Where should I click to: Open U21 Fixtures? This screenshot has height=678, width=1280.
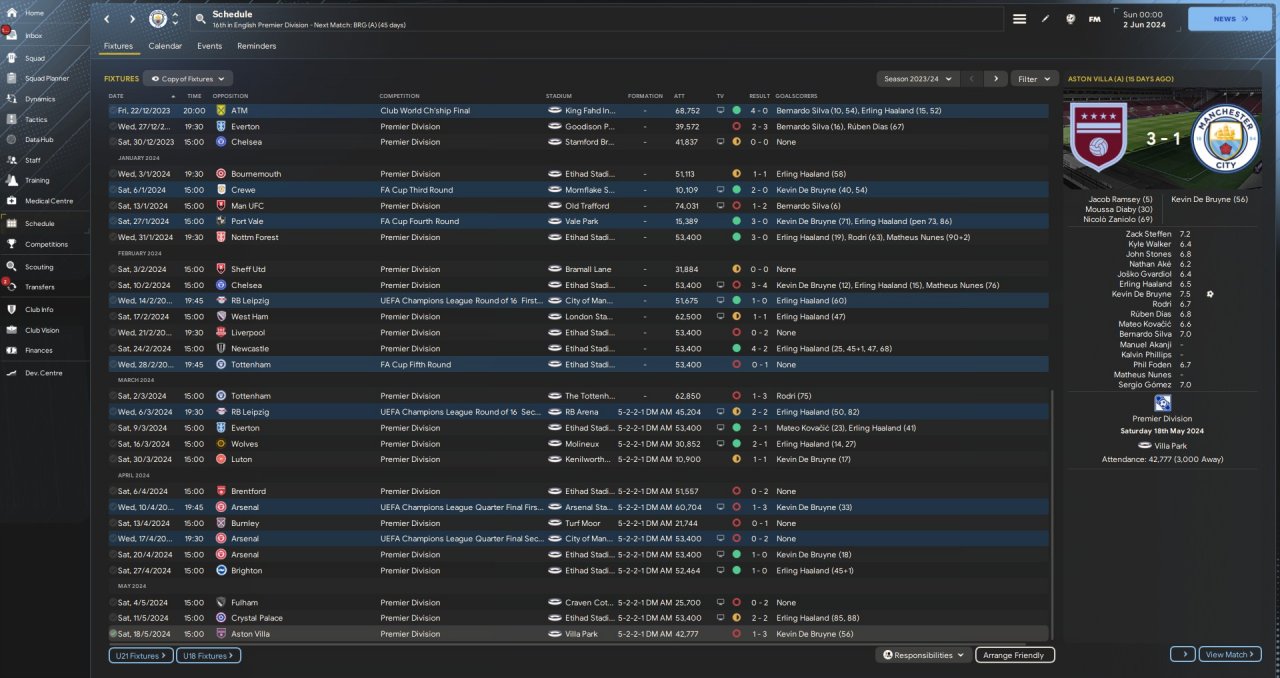coord(141,655)
